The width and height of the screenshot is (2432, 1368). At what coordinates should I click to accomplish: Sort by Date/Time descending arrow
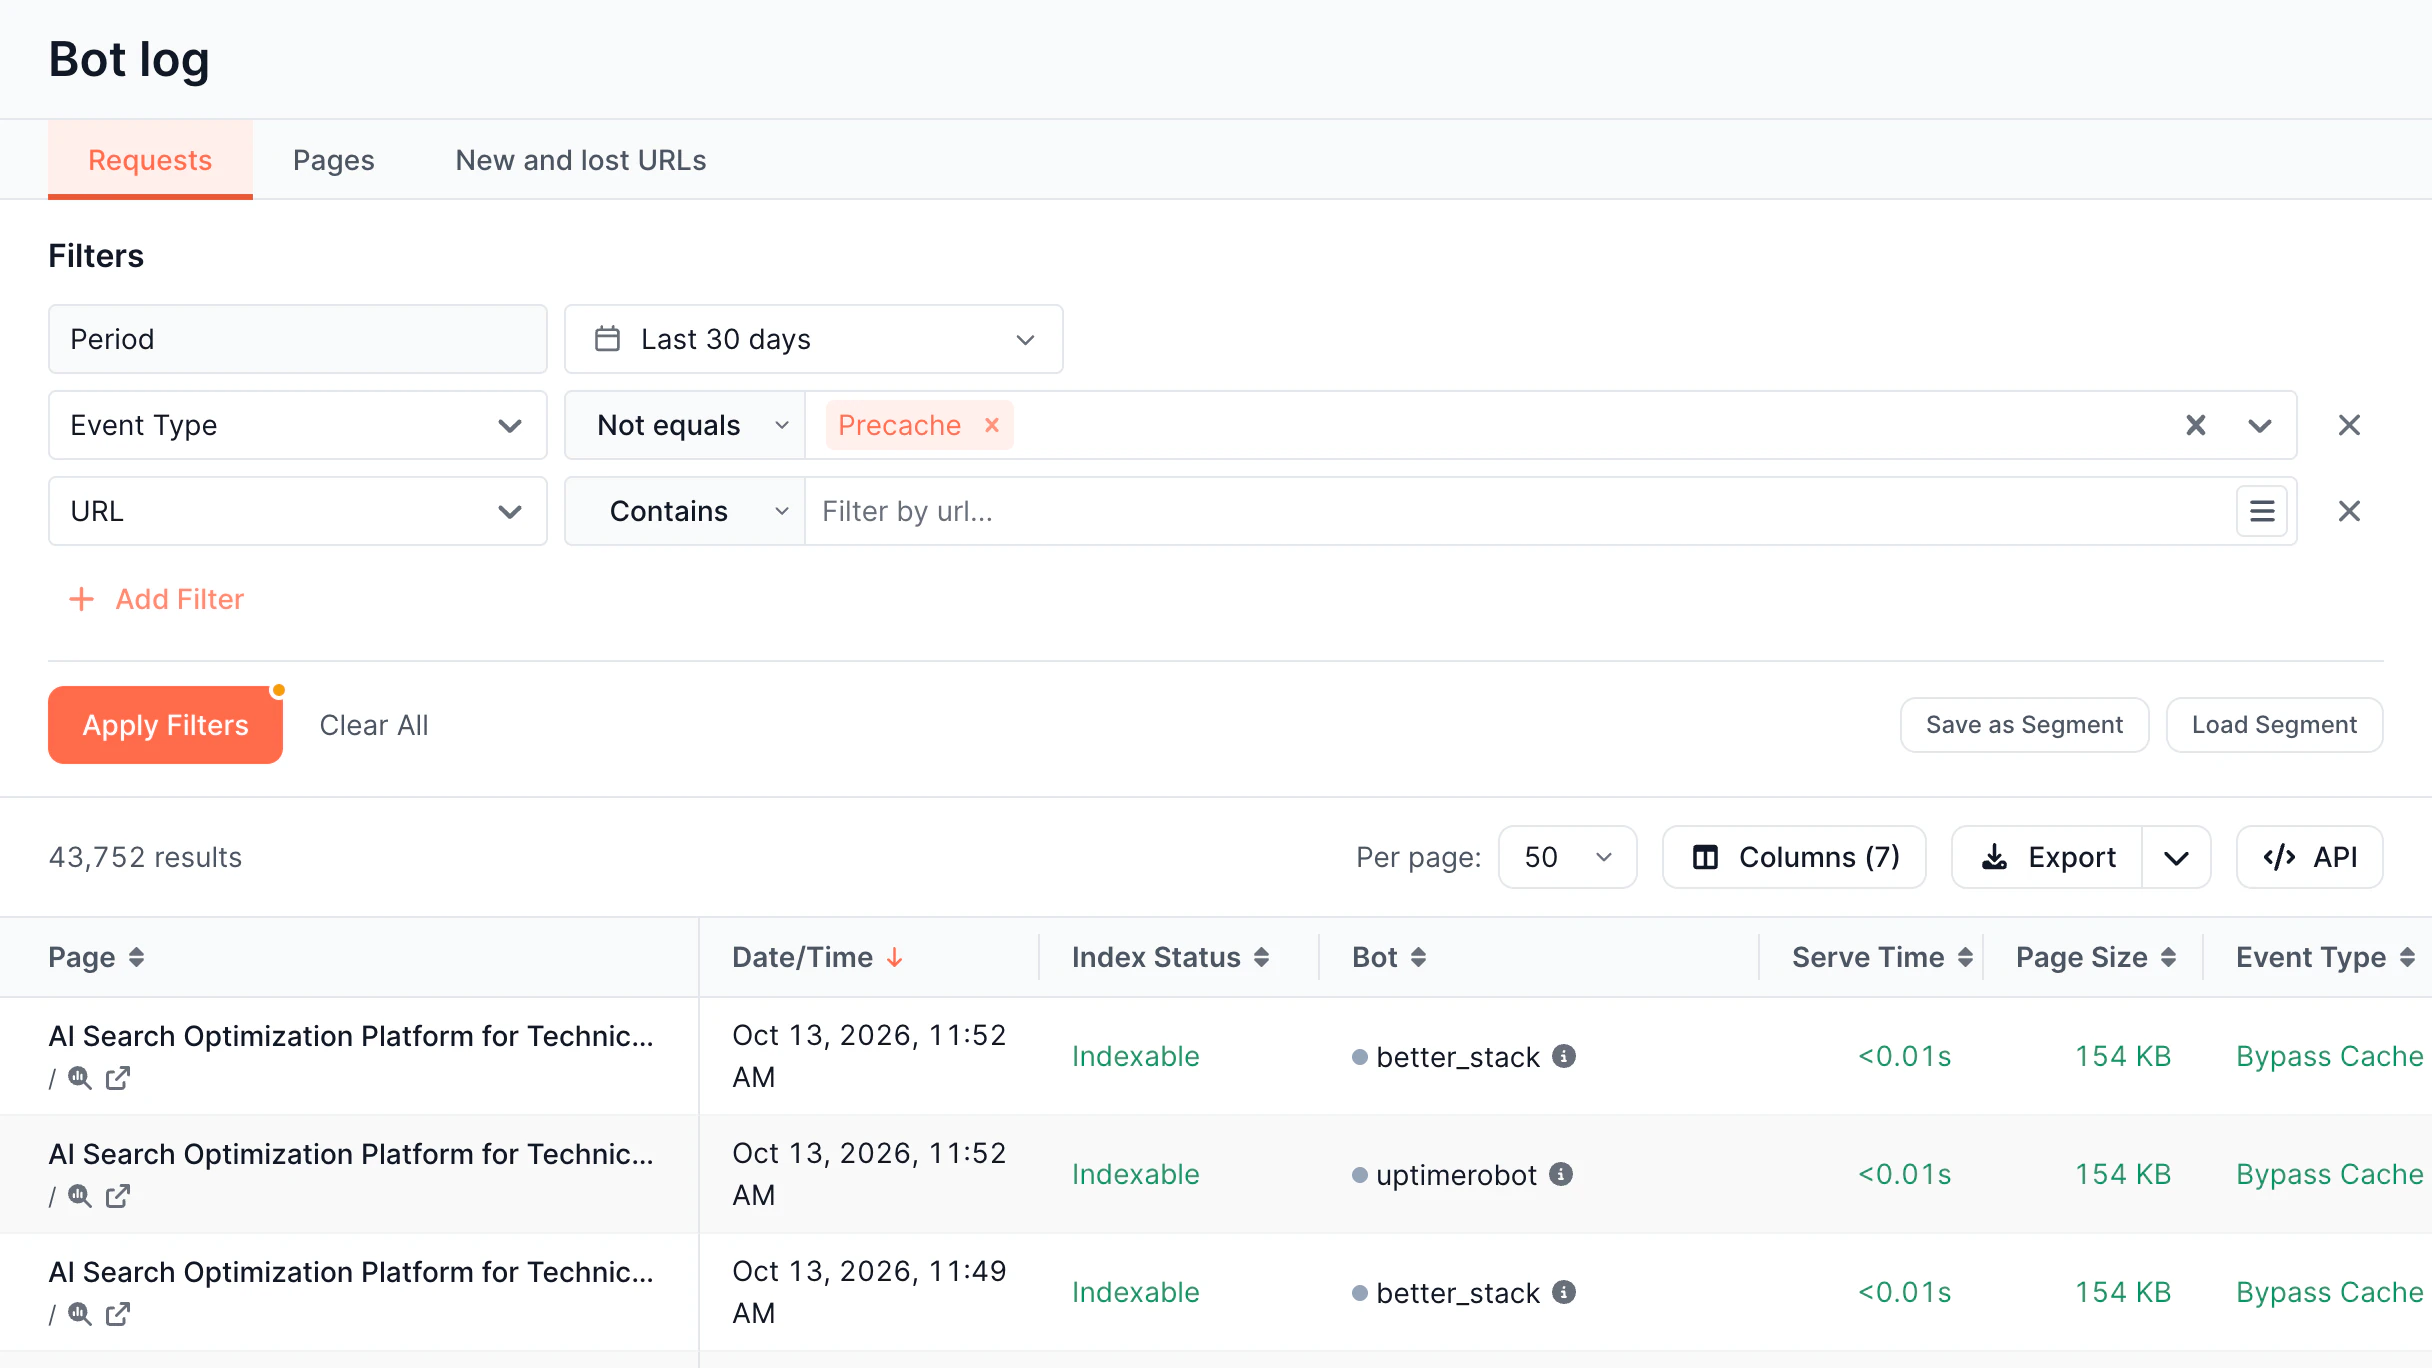pyautogui.click(x=895, y=957)
